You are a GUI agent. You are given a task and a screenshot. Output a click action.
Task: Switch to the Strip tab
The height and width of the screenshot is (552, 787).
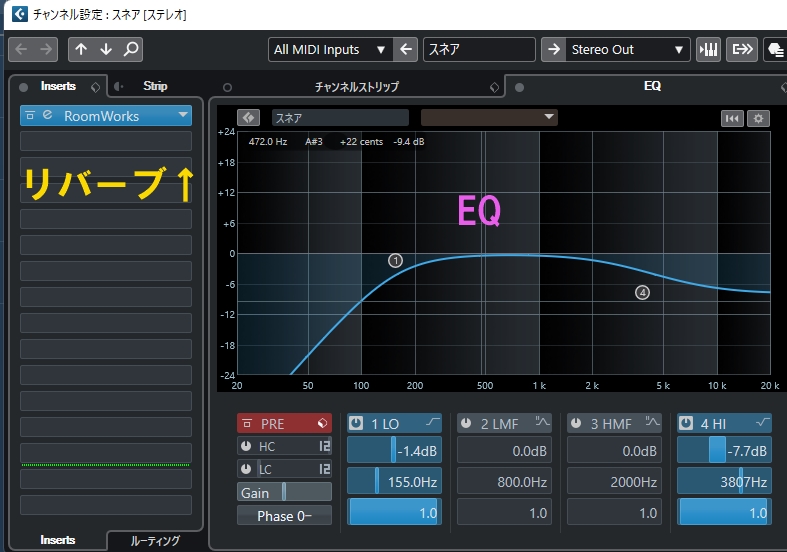155,86
